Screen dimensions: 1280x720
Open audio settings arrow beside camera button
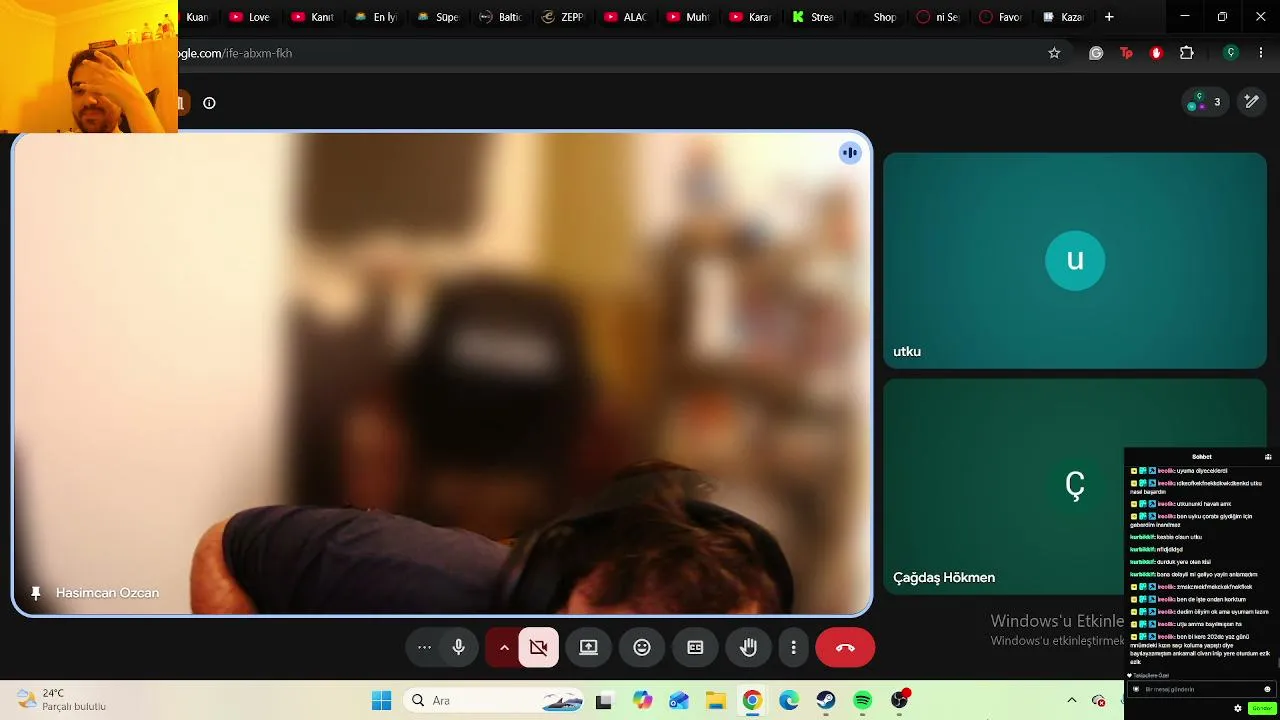tap(504, 647)
